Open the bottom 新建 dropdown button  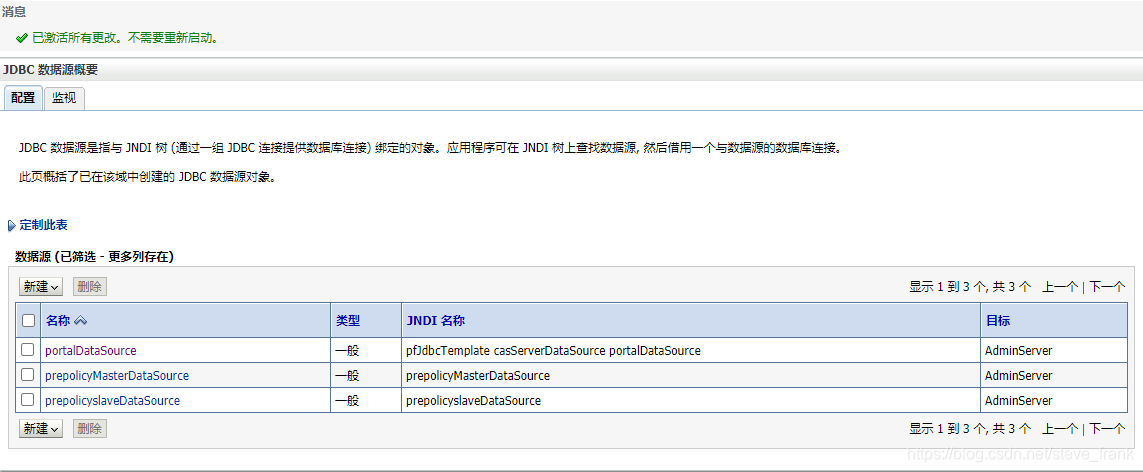point(41,428)
